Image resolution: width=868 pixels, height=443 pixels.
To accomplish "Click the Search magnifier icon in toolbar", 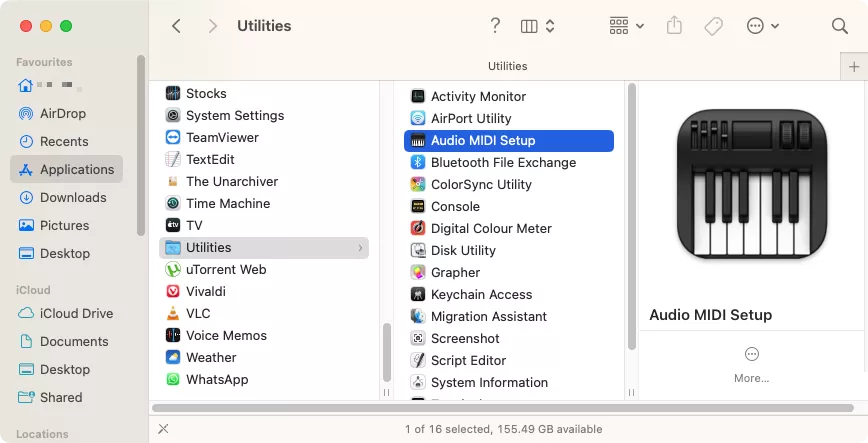I will [x=839, y=26].
